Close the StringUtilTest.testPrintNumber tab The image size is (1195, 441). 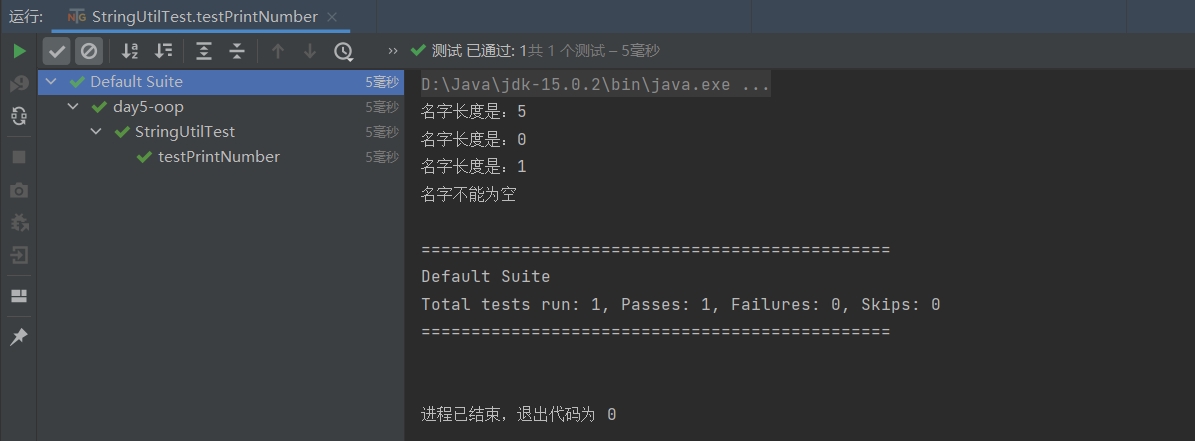click(332, 17)
